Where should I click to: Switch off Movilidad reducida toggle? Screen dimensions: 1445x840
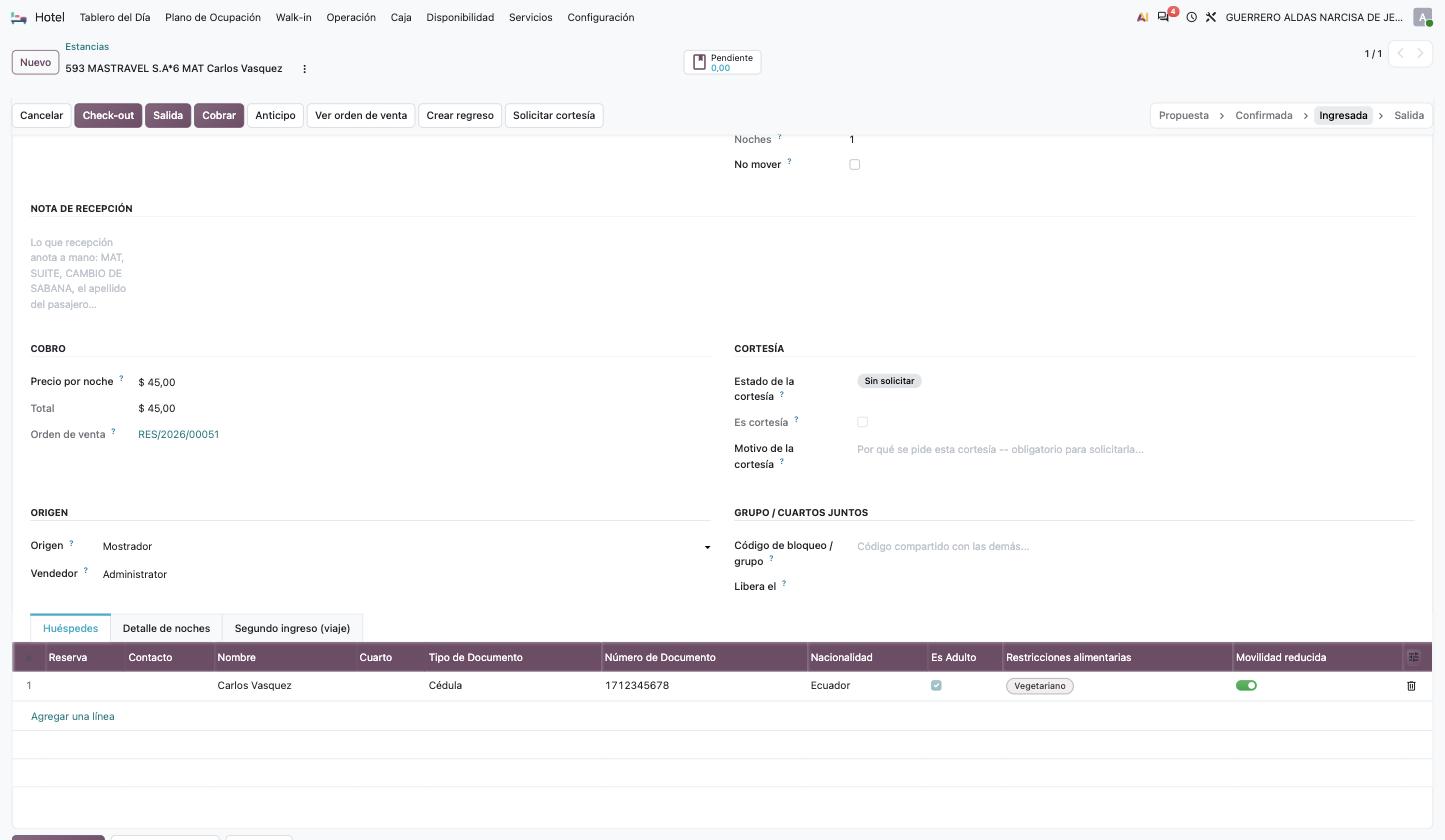pos(1246,686)
